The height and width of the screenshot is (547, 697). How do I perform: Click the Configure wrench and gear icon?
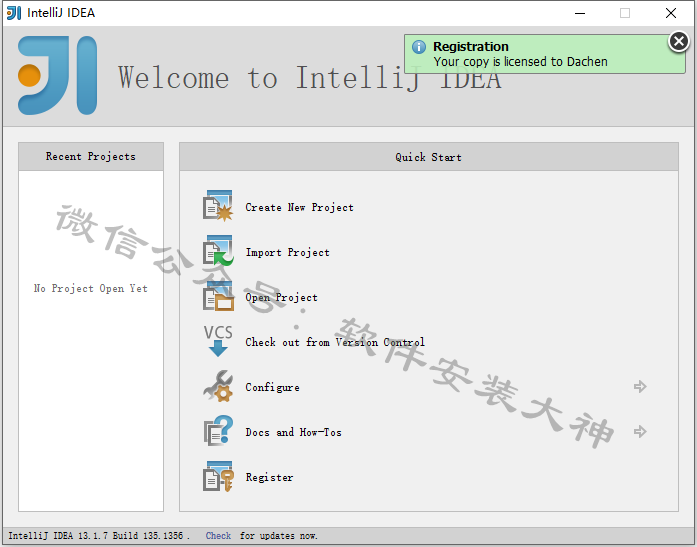[x=218, y=386]
